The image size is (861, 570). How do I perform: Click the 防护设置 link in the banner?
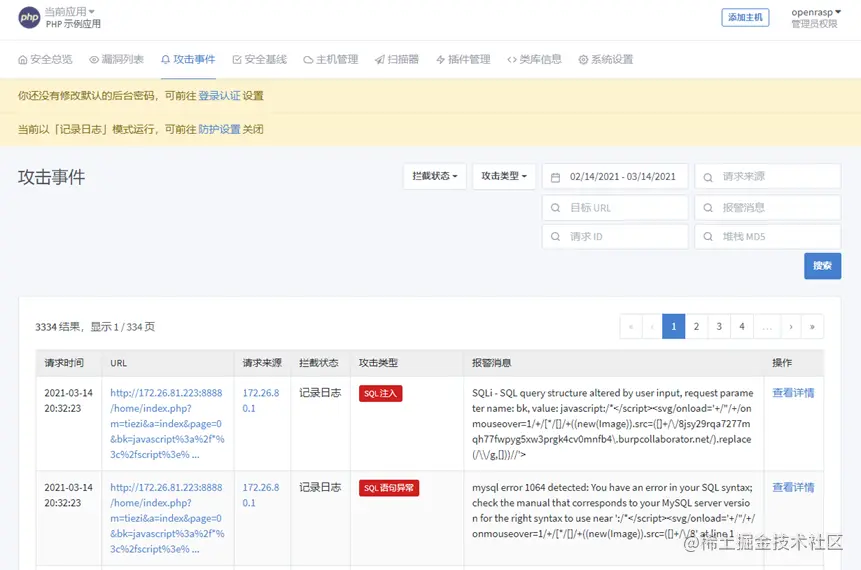(x=219, y=129)
